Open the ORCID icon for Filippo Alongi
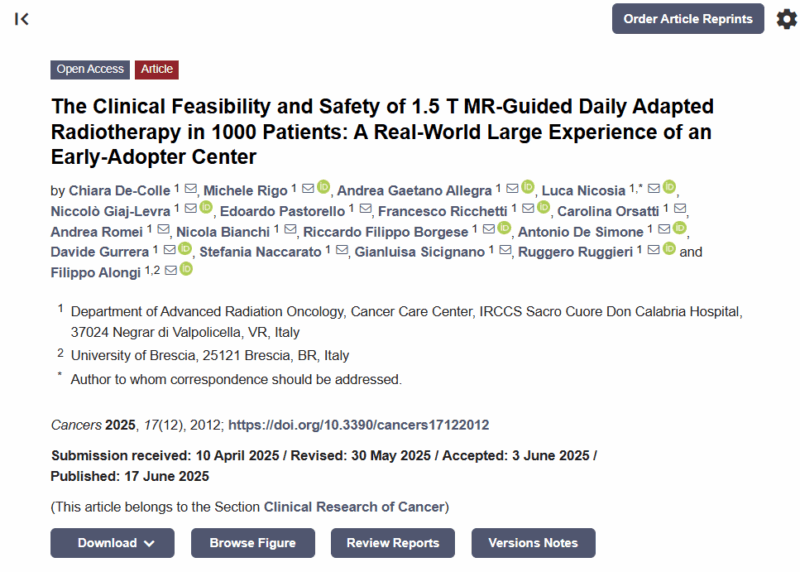Viewport: 800px width, 572px height. [x=186, y=269]
